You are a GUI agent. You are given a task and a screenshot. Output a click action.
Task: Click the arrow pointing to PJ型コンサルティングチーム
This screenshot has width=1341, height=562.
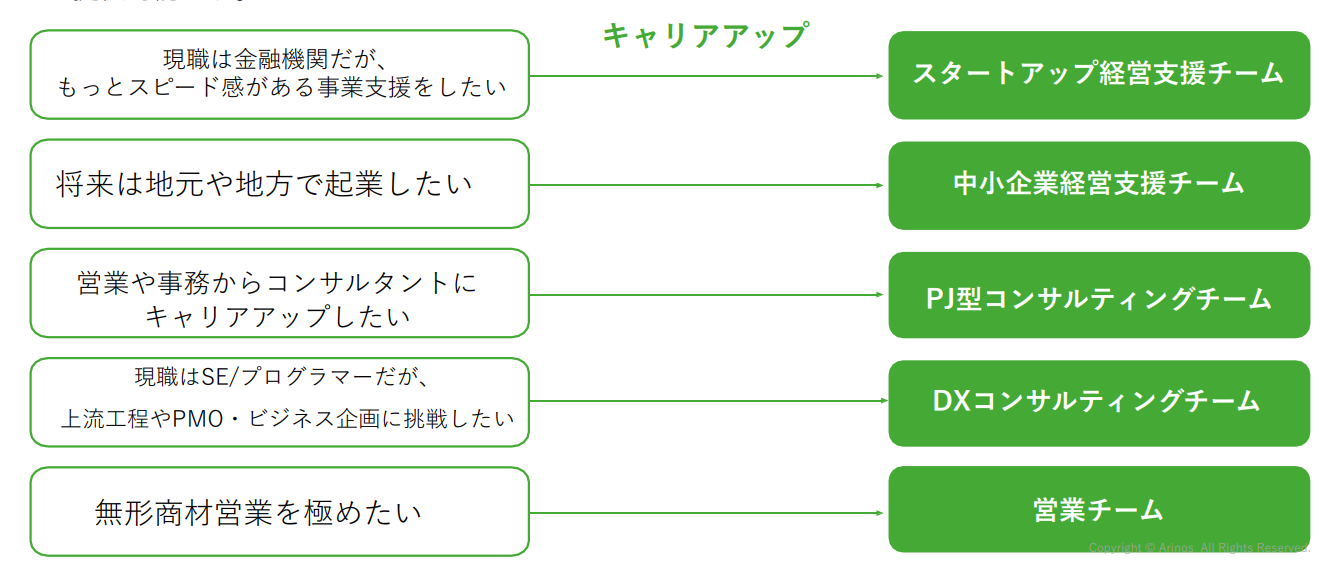tap(707, 295)
